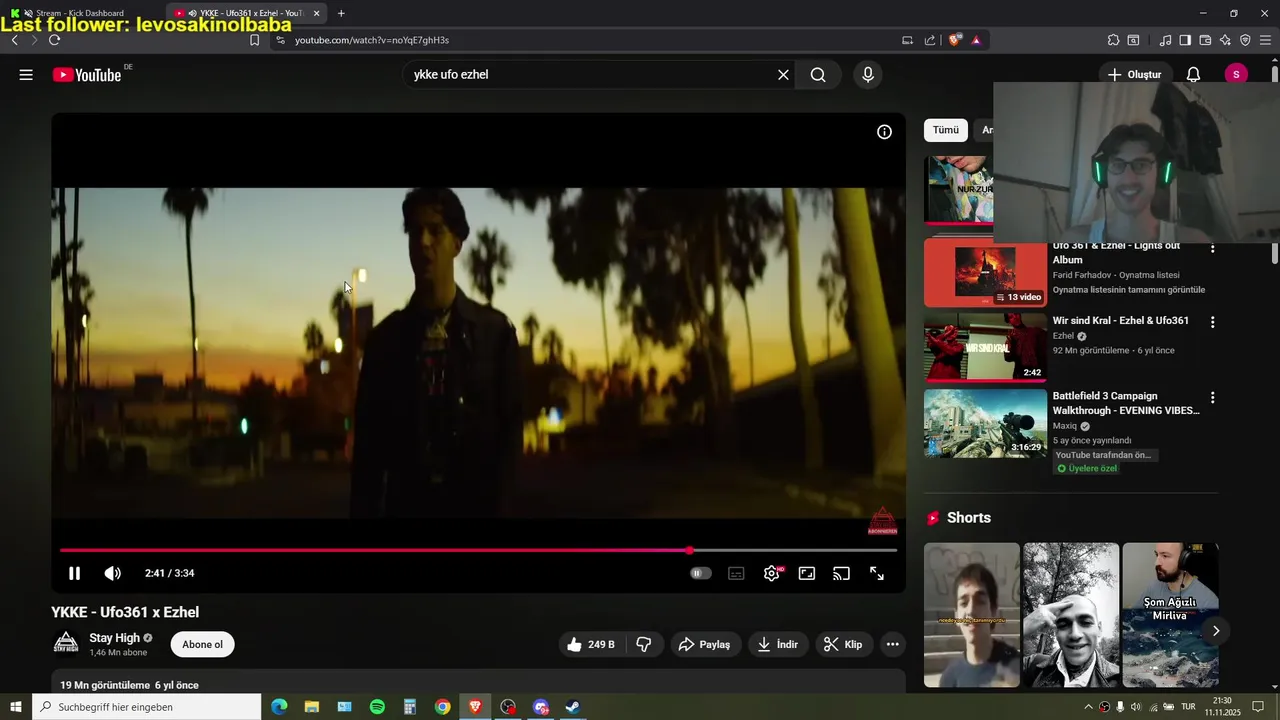The width and height of the screenshot is (1280, 720).
Task: Reload the page
Action: pyautogui.click(x=54, y=40)
